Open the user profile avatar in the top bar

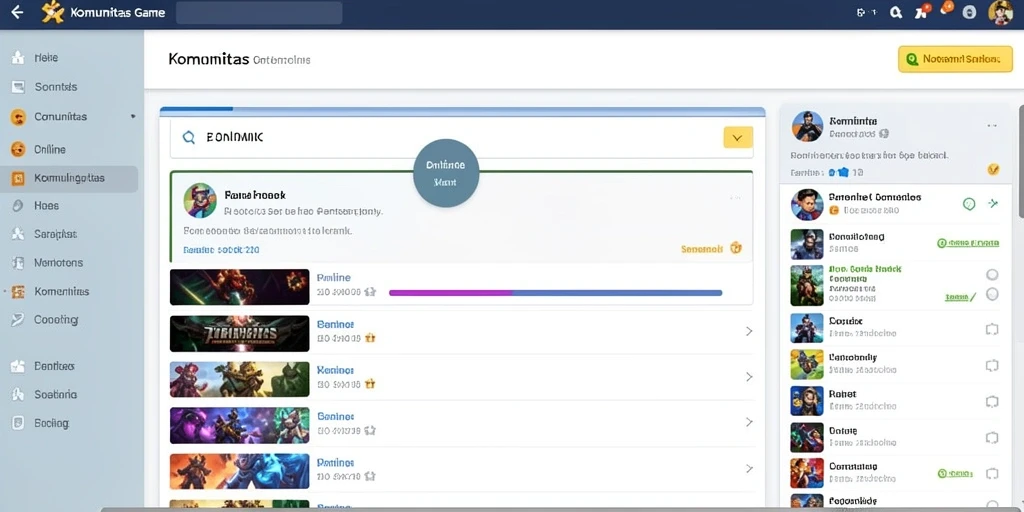point(1000,12)
